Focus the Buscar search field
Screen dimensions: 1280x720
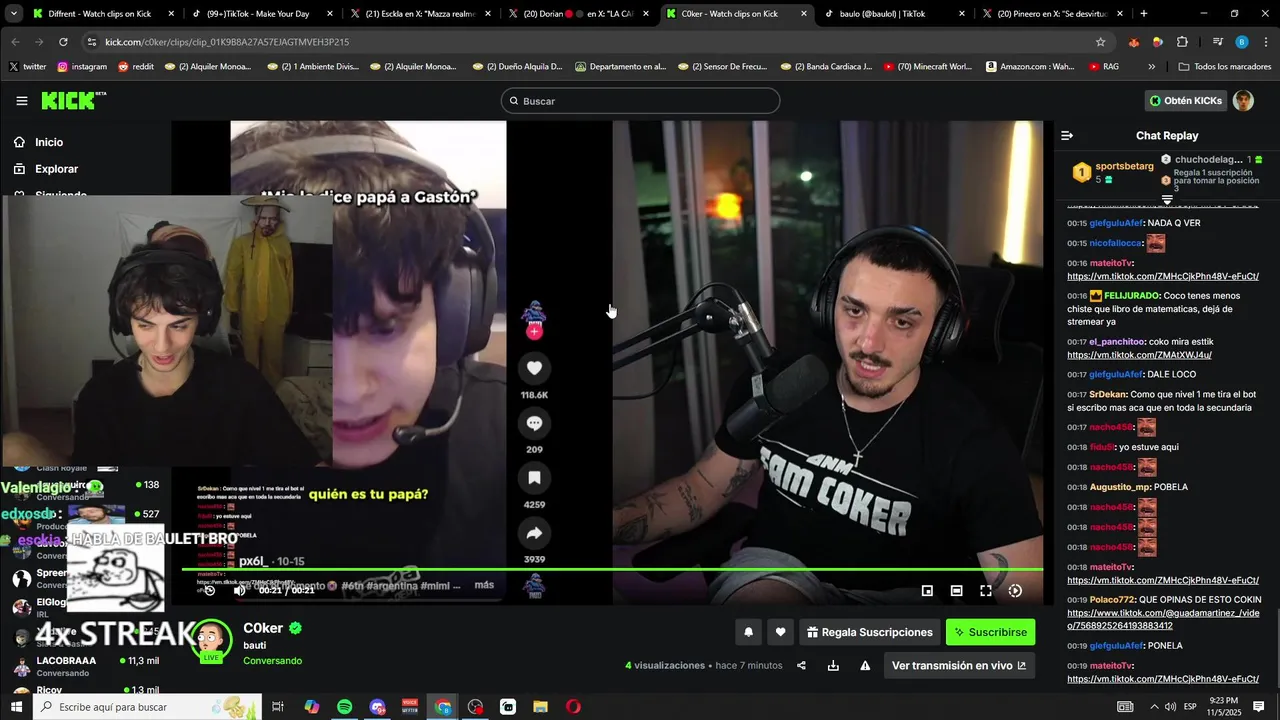640,101
